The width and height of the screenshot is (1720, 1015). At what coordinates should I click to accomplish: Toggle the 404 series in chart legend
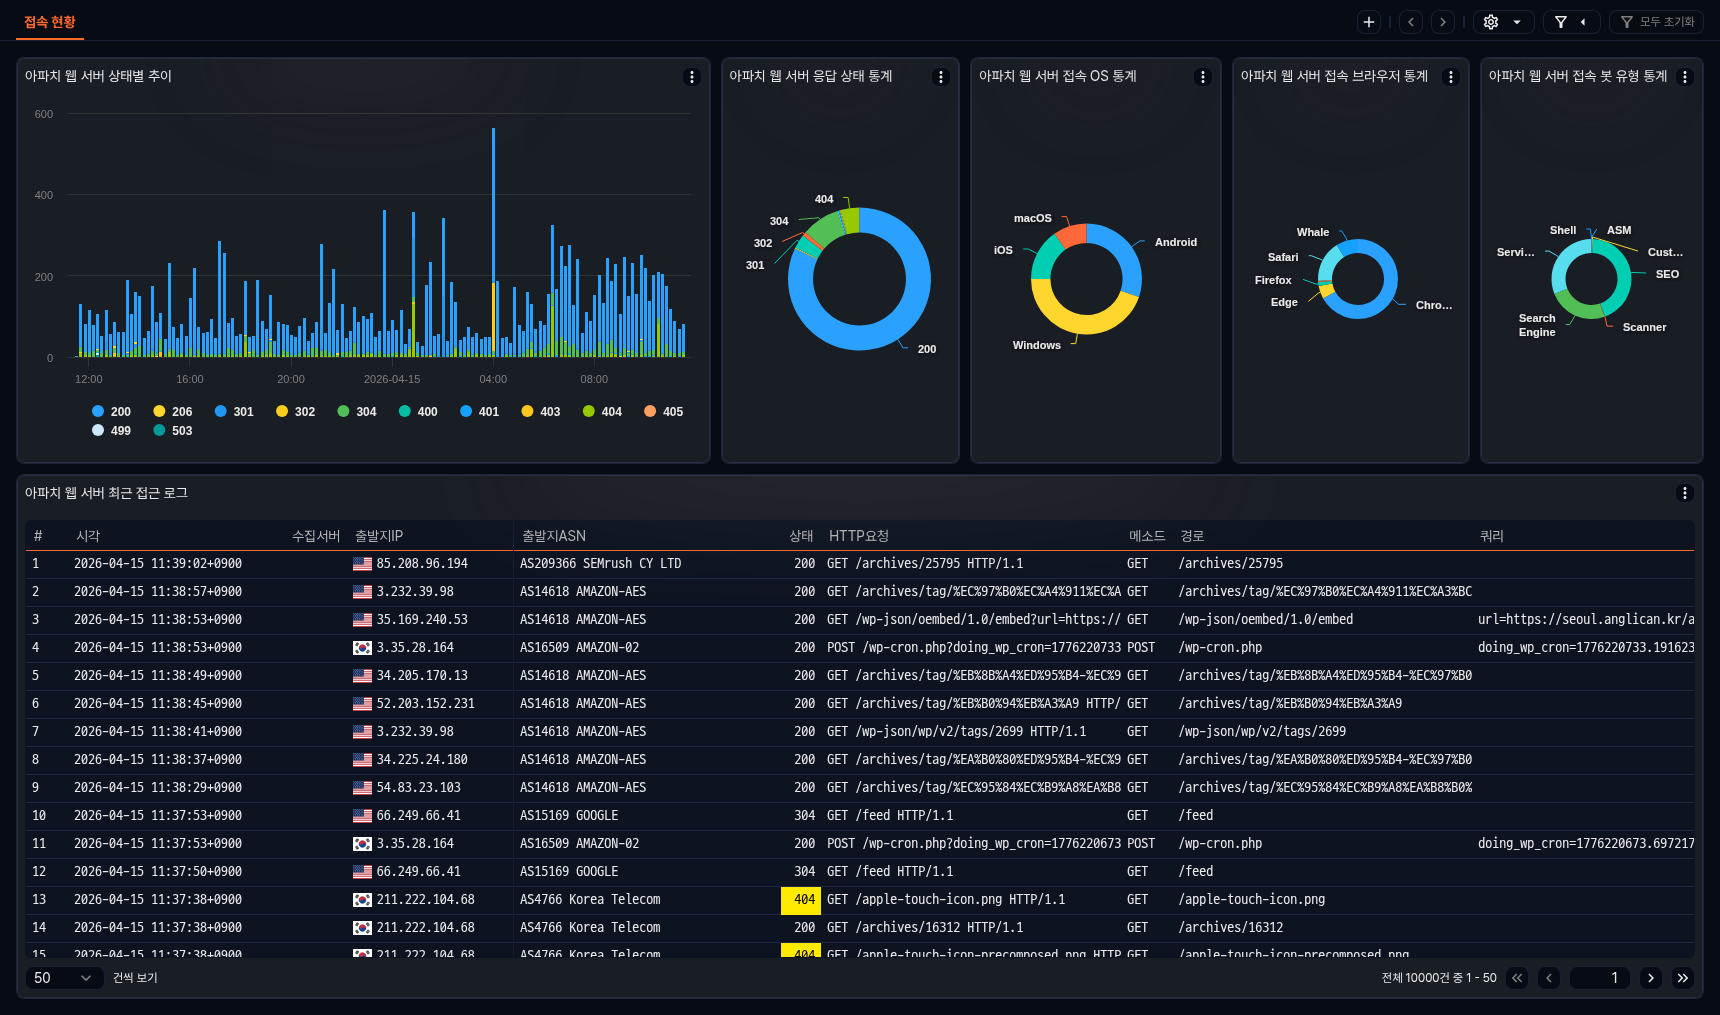coord(602,412)
